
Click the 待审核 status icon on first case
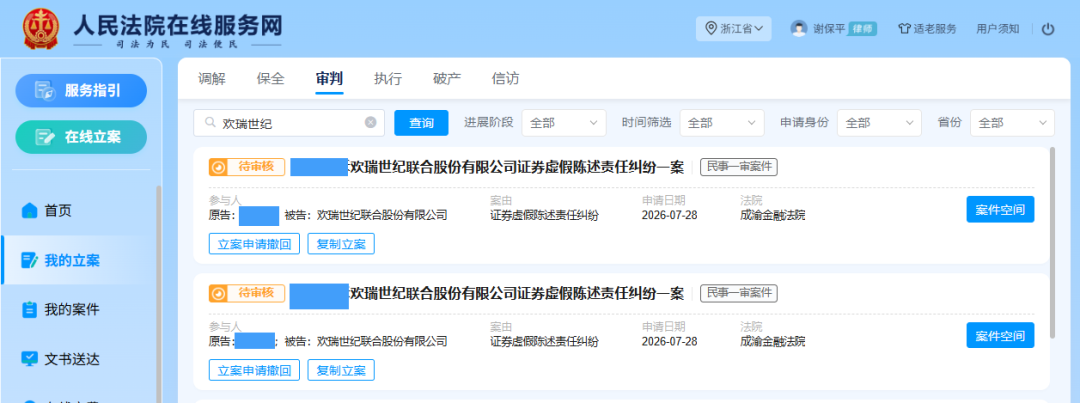click(218, 167)
